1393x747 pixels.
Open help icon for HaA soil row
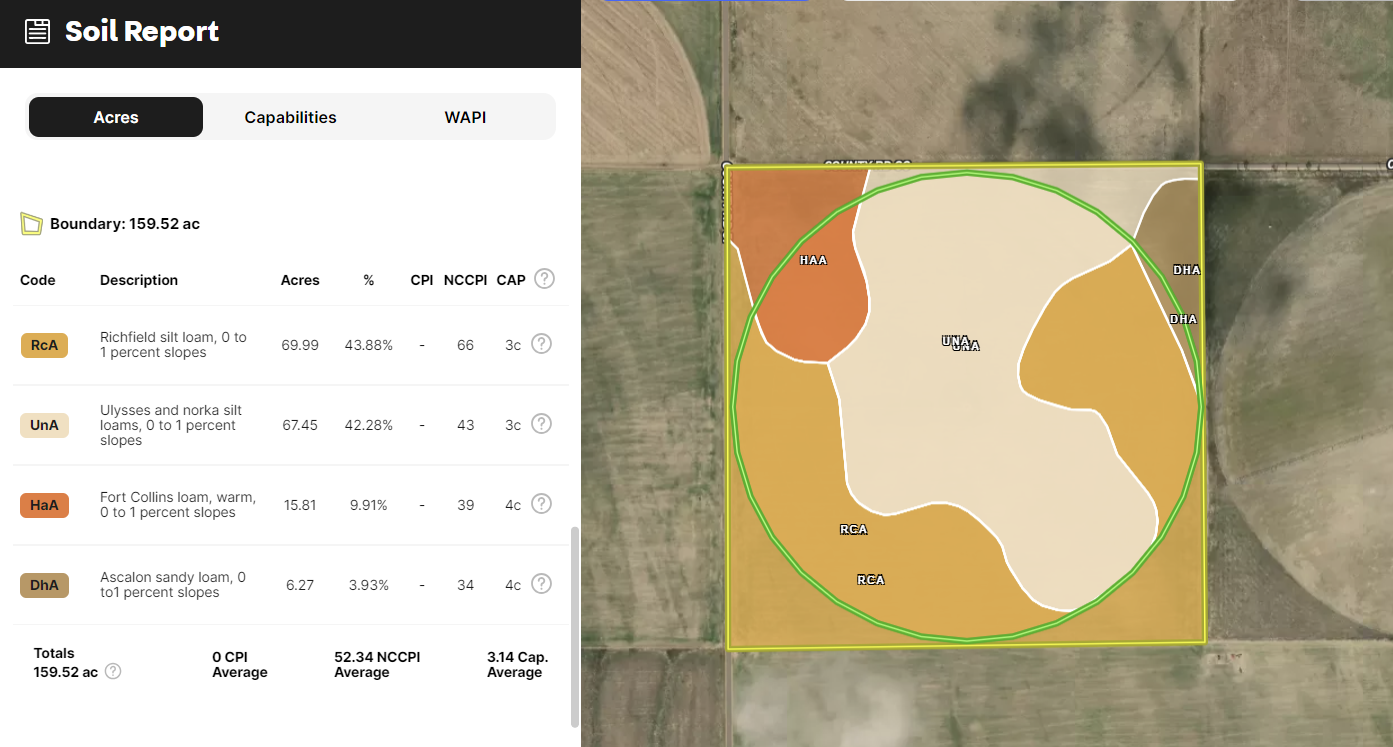541,504
